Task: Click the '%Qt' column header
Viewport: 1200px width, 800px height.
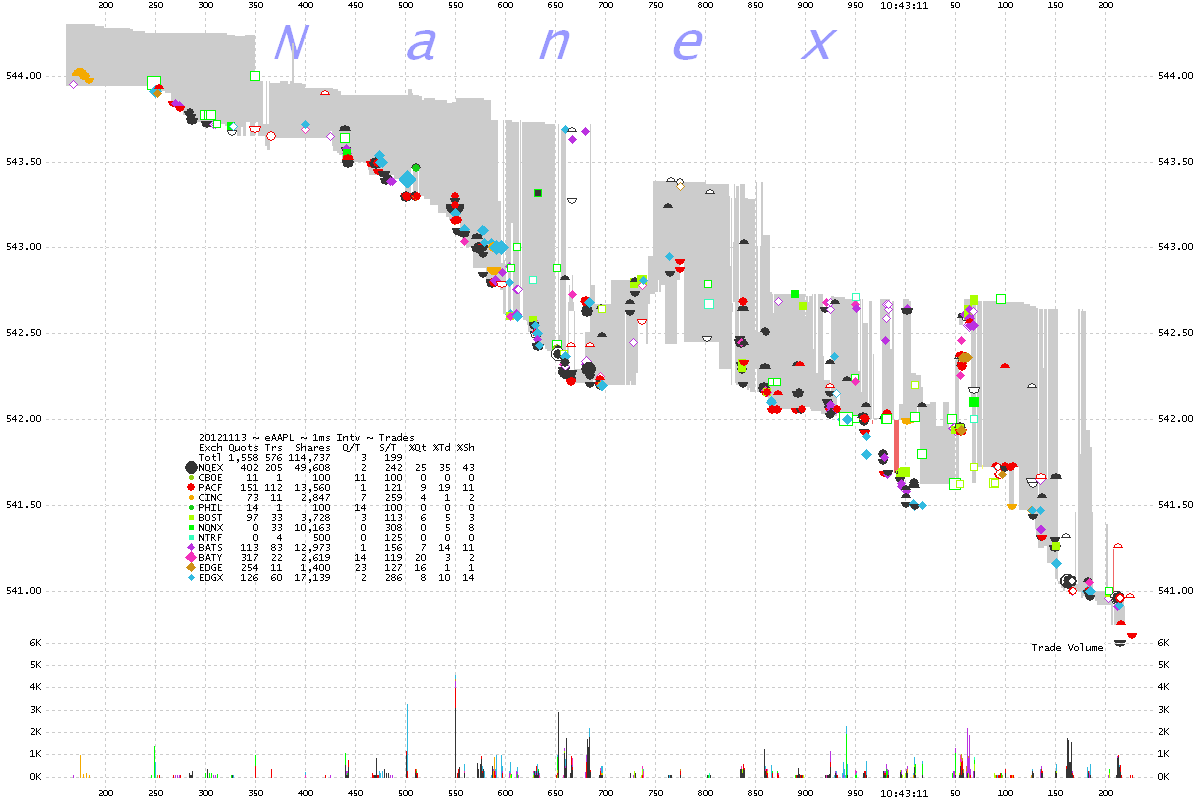Action: 418,448
